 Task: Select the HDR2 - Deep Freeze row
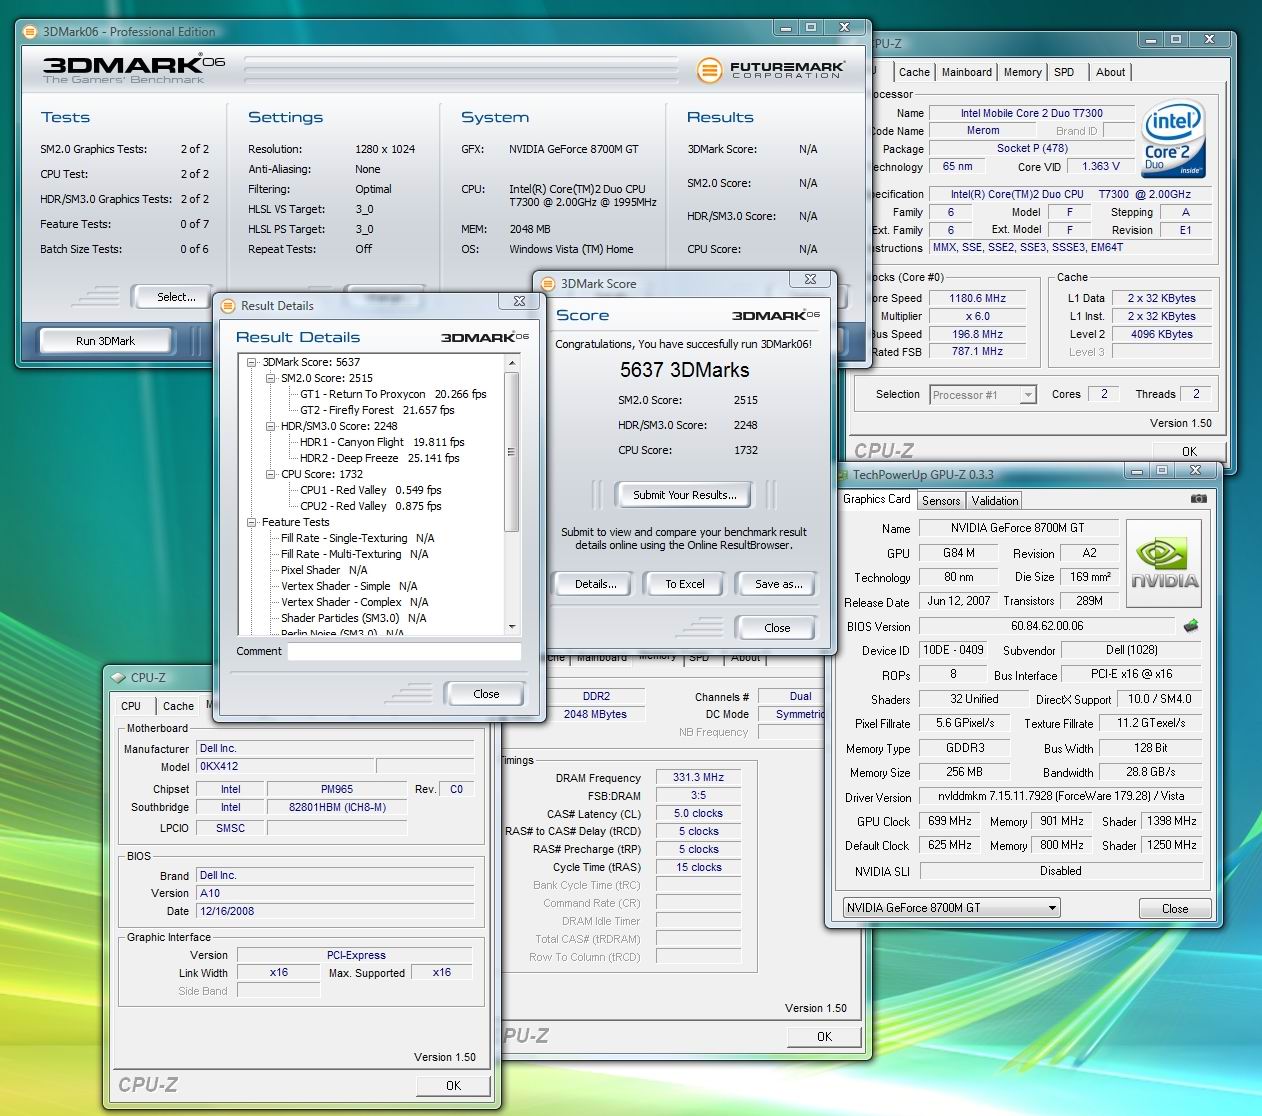point(380,458)
